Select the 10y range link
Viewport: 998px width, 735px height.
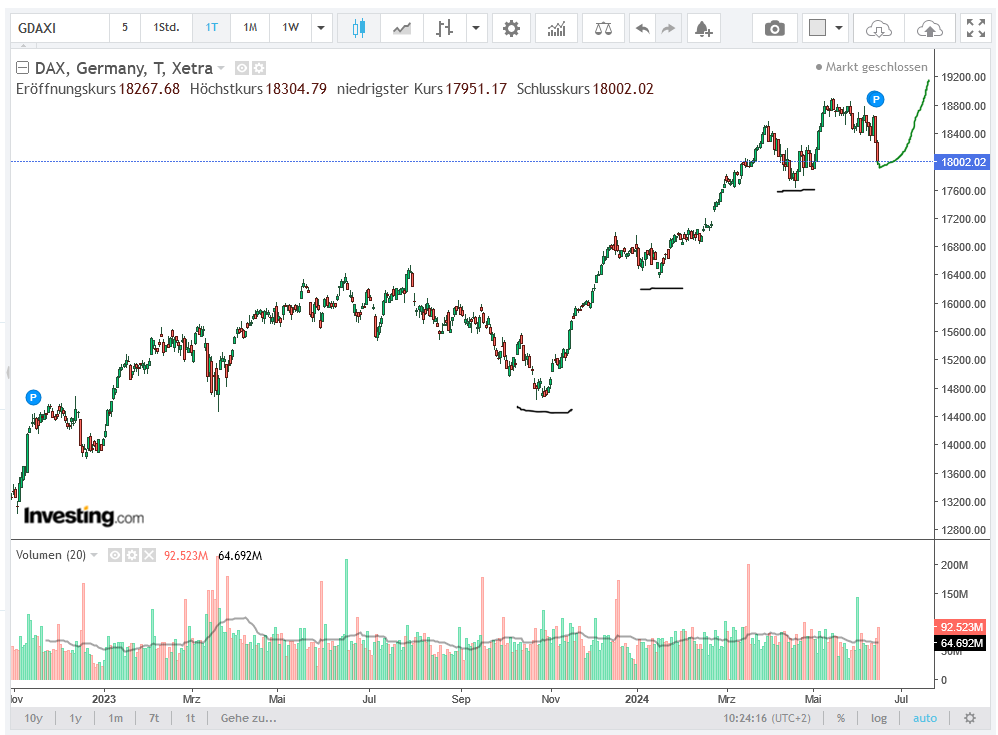coord(31,718)
